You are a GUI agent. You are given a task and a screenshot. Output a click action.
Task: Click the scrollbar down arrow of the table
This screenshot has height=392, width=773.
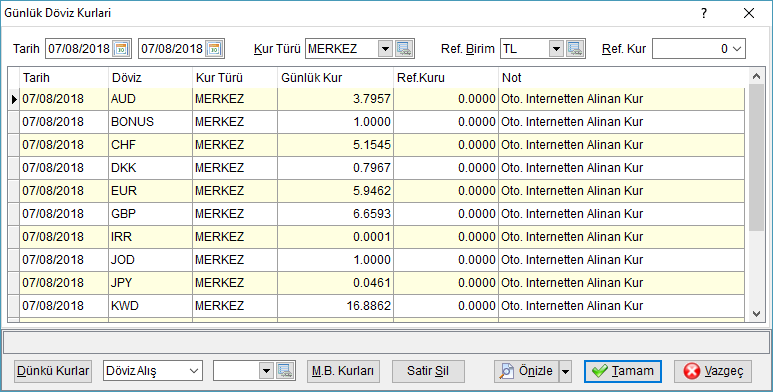(x=756, y=314)
